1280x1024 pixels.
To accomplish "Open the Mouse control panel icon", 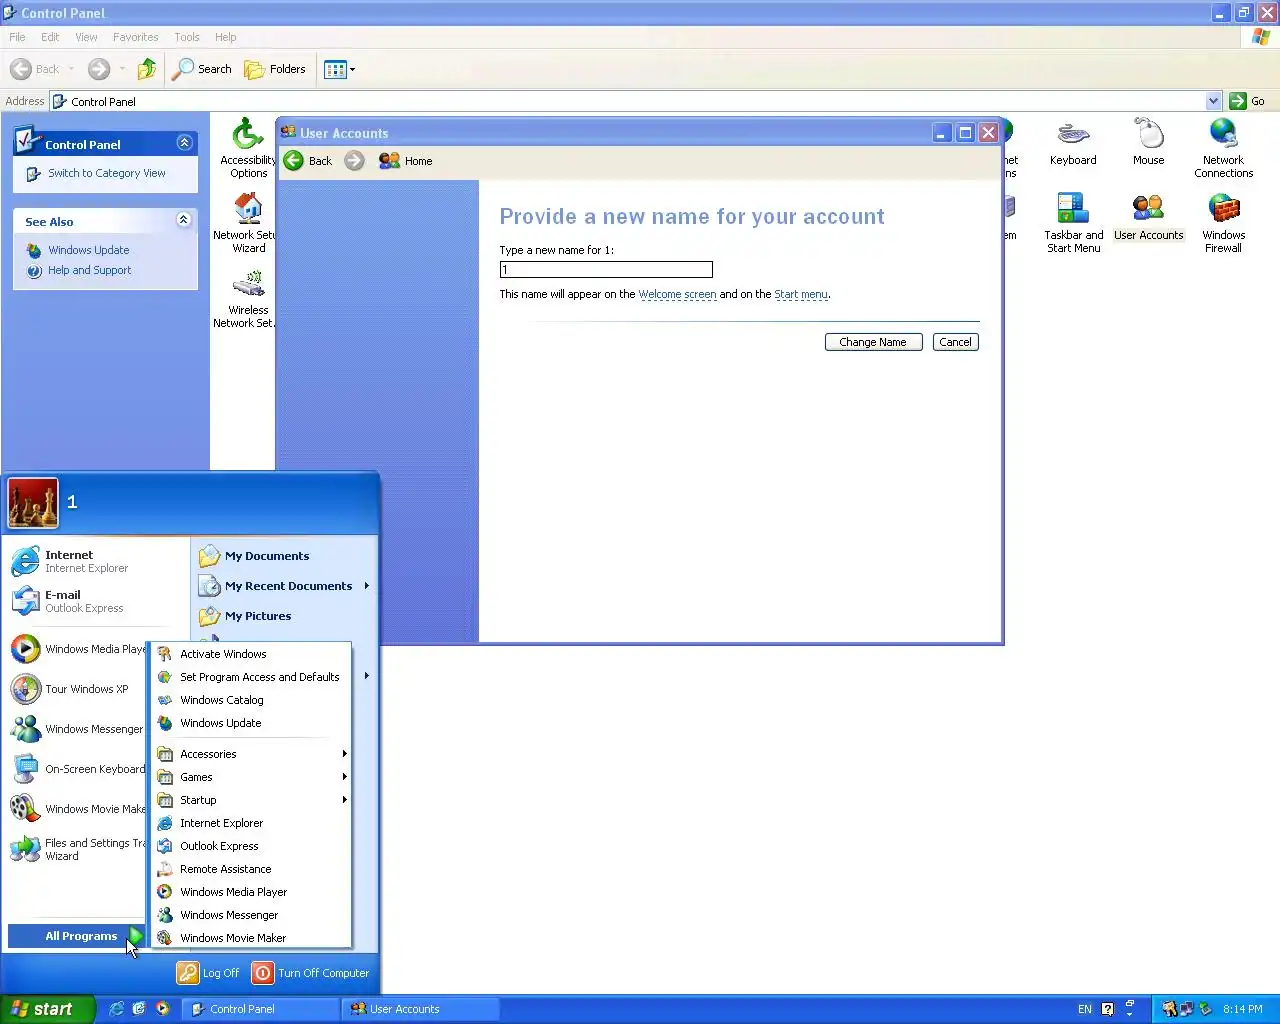I will click(x=1148, y=142).
